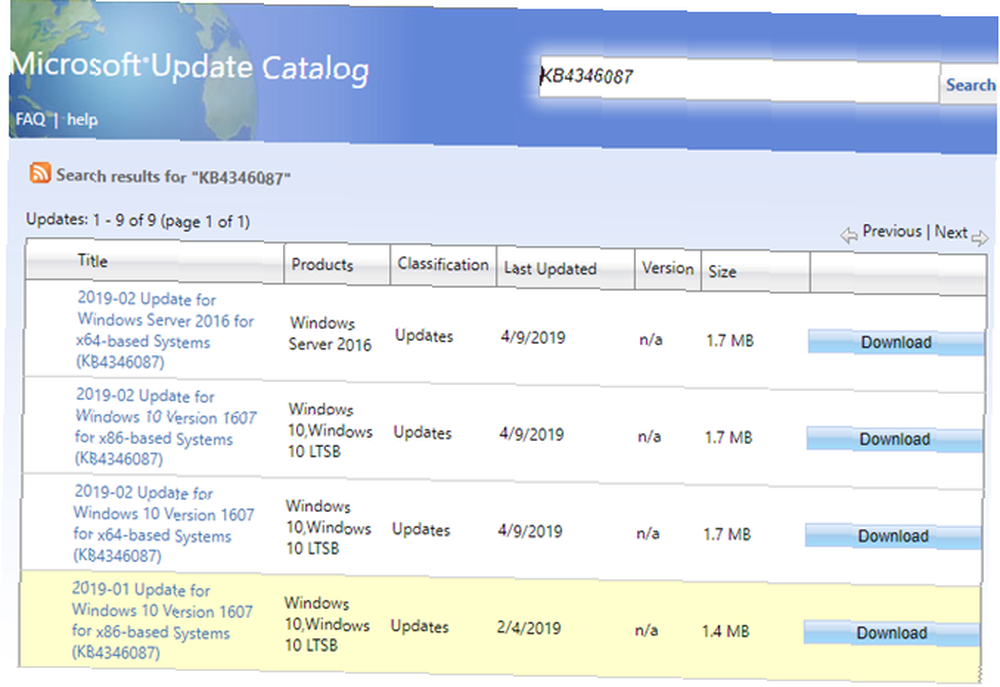1000x687 pixels.
Task: Select 'Updates: 1 - 9 of 9' count text
Action: pyautogui.click(x=138, y=221)
